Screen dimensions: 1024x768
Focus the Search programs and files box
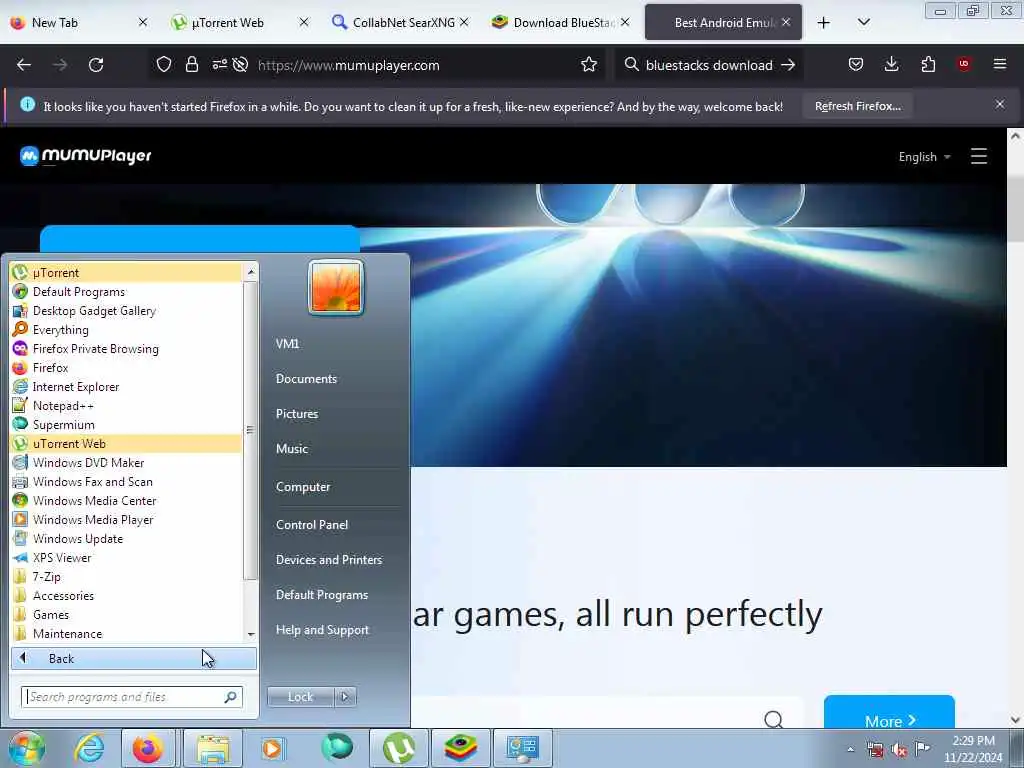tap(131, 697)
